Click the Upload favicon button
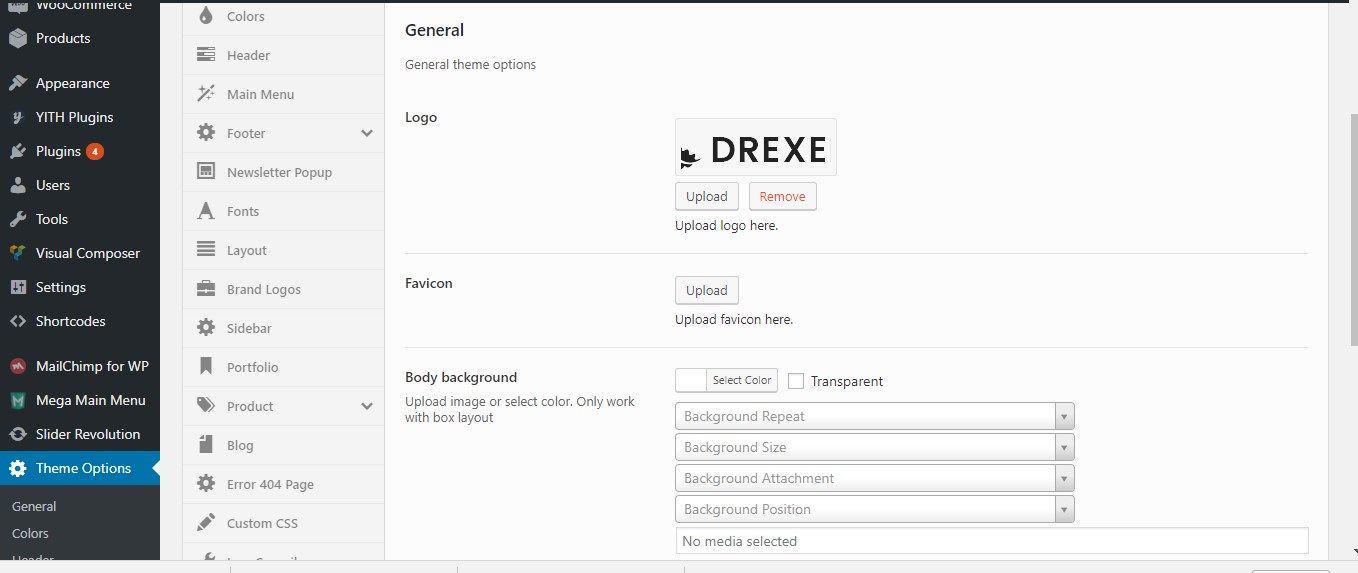The height and width of the screenshot is (573, 1358). point(707,290)
